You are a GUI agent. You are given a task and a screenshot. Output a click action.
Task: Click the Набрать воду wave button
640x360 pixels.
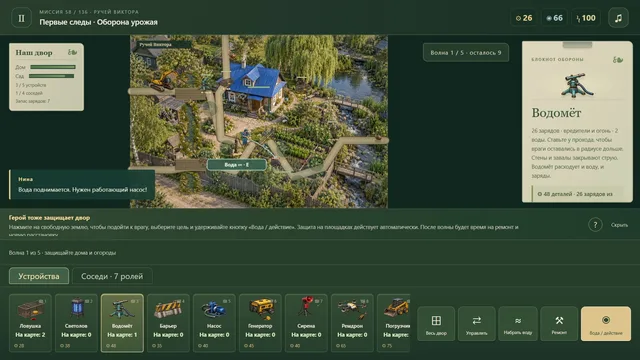point(518,324)
